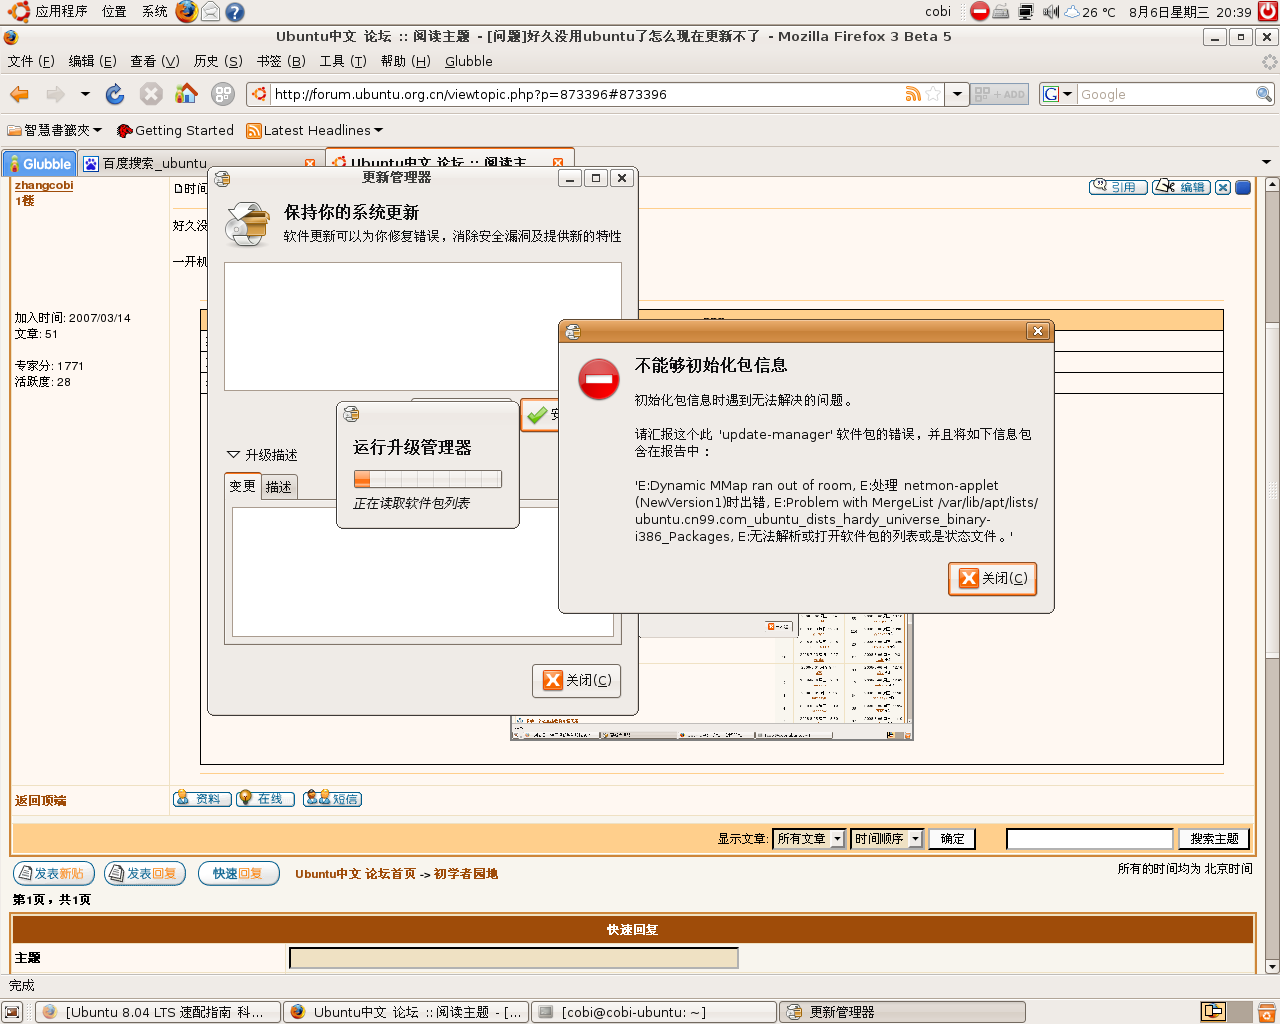Open 工具 (T) menu

pos(343,61)
